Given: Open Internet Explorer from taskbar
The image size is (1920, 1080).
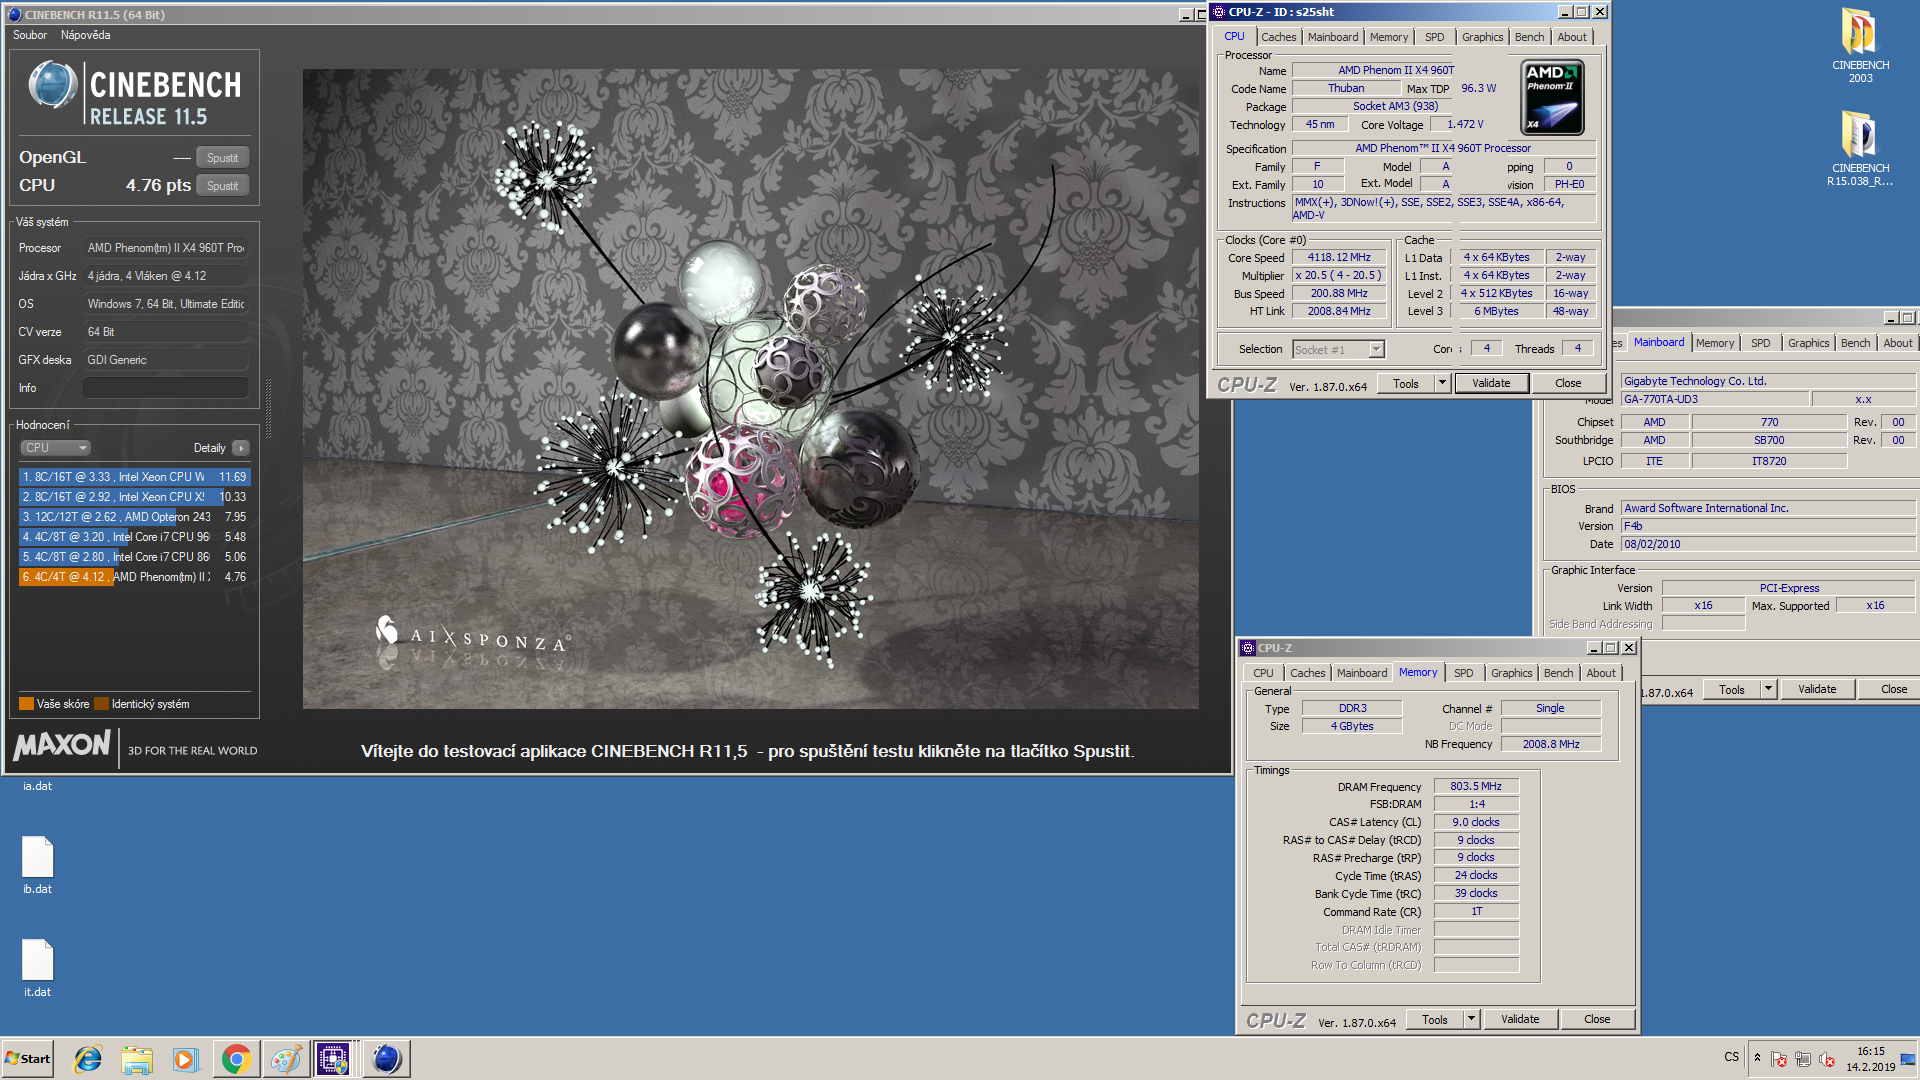Looking at the screenshot, I should click(x=88, y=1059).
